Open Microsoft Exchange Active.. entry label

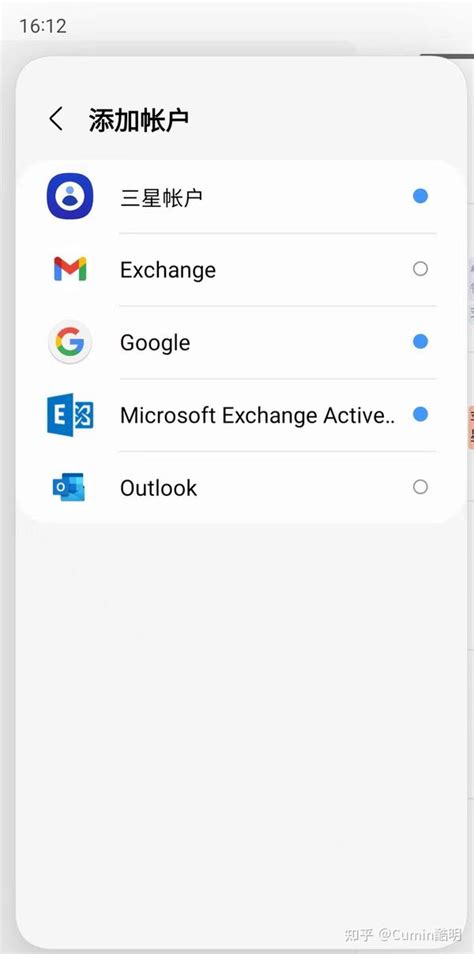pos(258,415)
